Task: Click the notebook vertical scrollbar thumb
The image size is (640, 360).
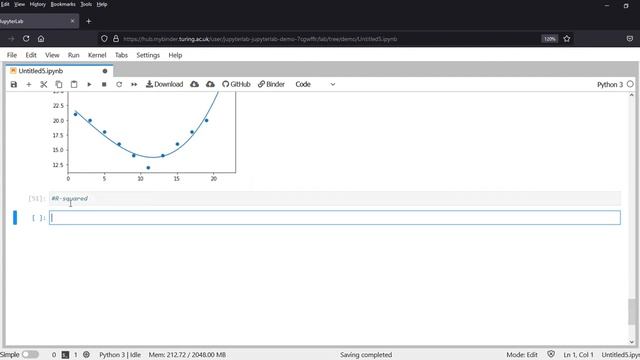Action: tap(631, 311)
